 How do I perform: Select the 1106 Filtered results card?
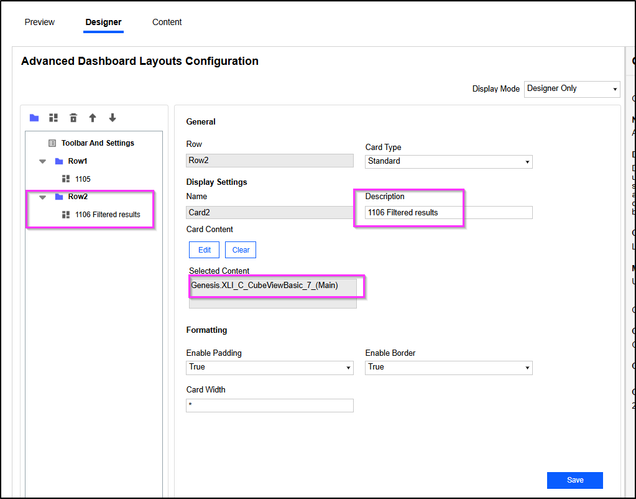coord(107,214)
